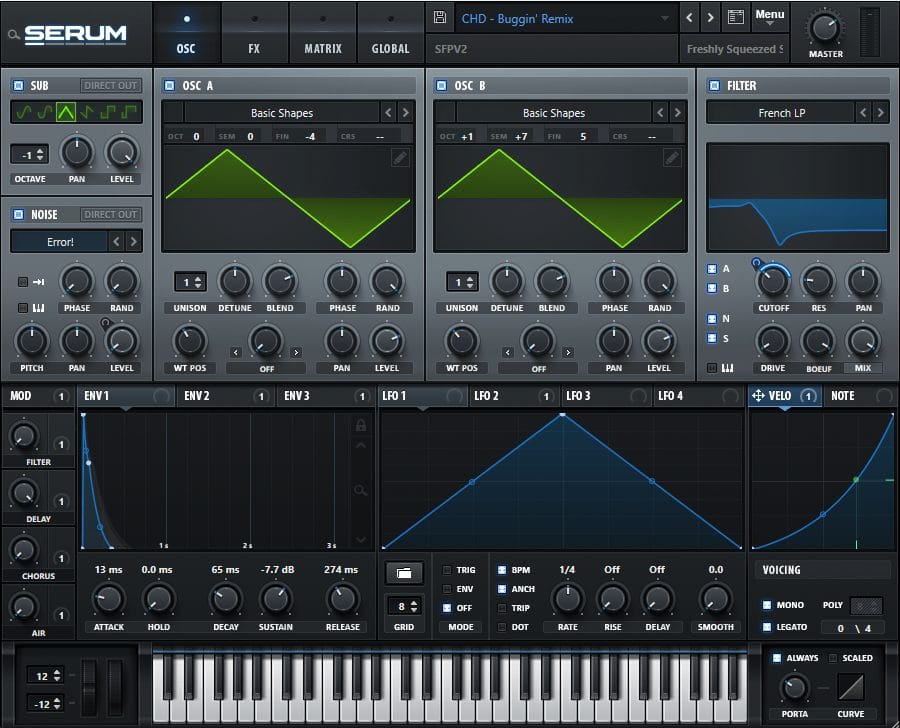Toggle OSC B enable switch
The image size is (900, 728).
441,86
